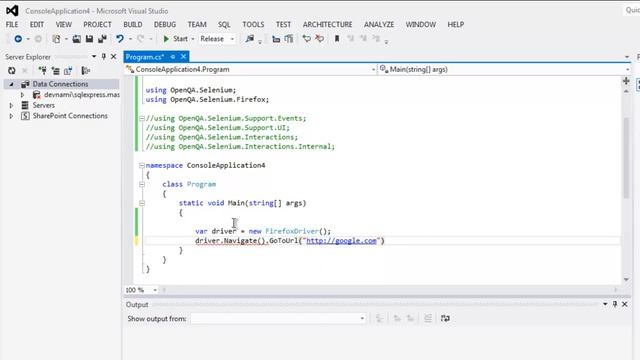Open Output window position dropdown
Image resolution: width=640 pixels, height=360 pixels.
605,304
